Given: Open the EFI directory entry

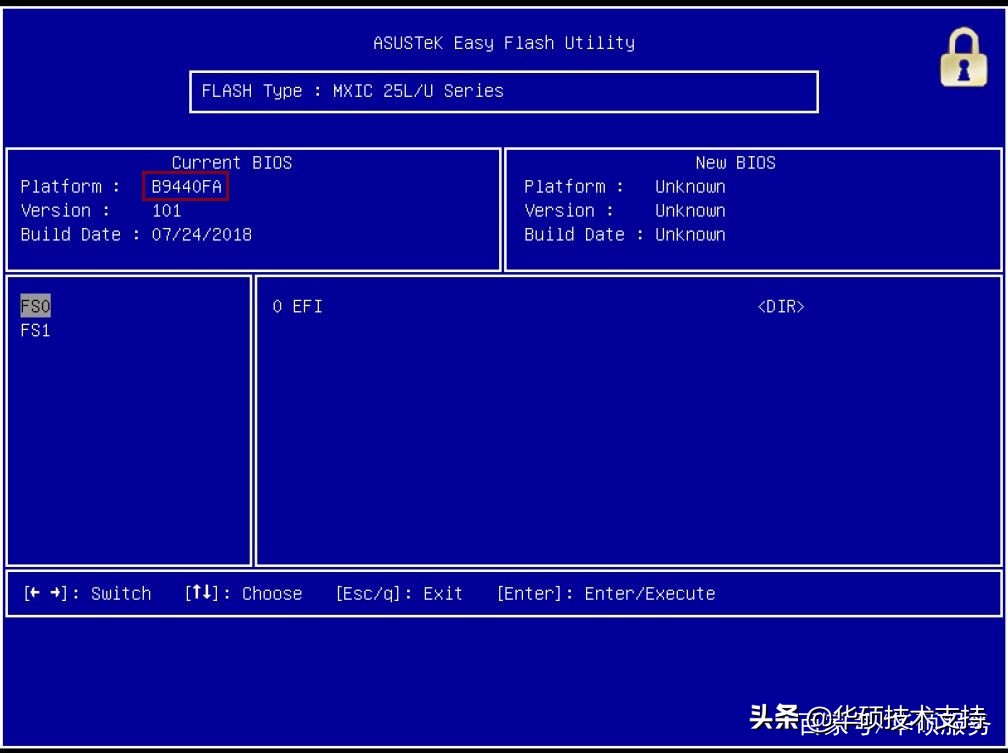Looking at the screenshot, I should (x=297, y=306).
